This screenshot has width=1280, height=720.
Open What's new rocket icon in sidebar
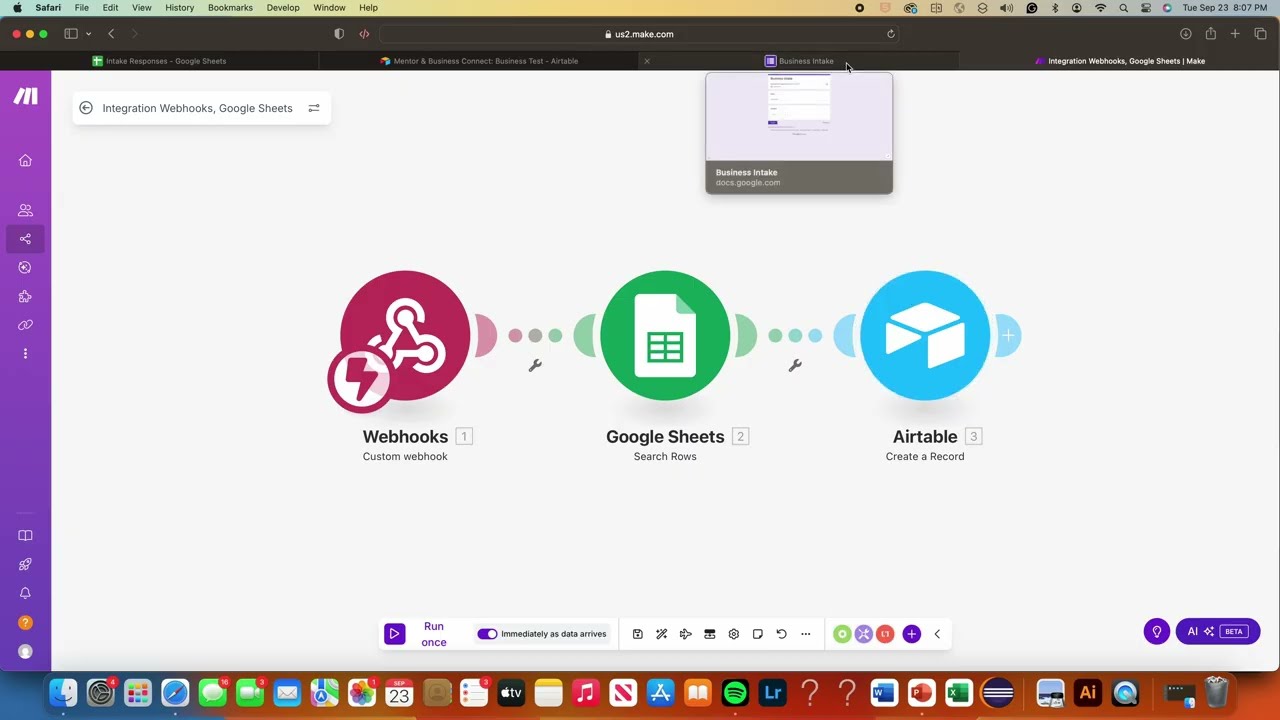(25, 565)
